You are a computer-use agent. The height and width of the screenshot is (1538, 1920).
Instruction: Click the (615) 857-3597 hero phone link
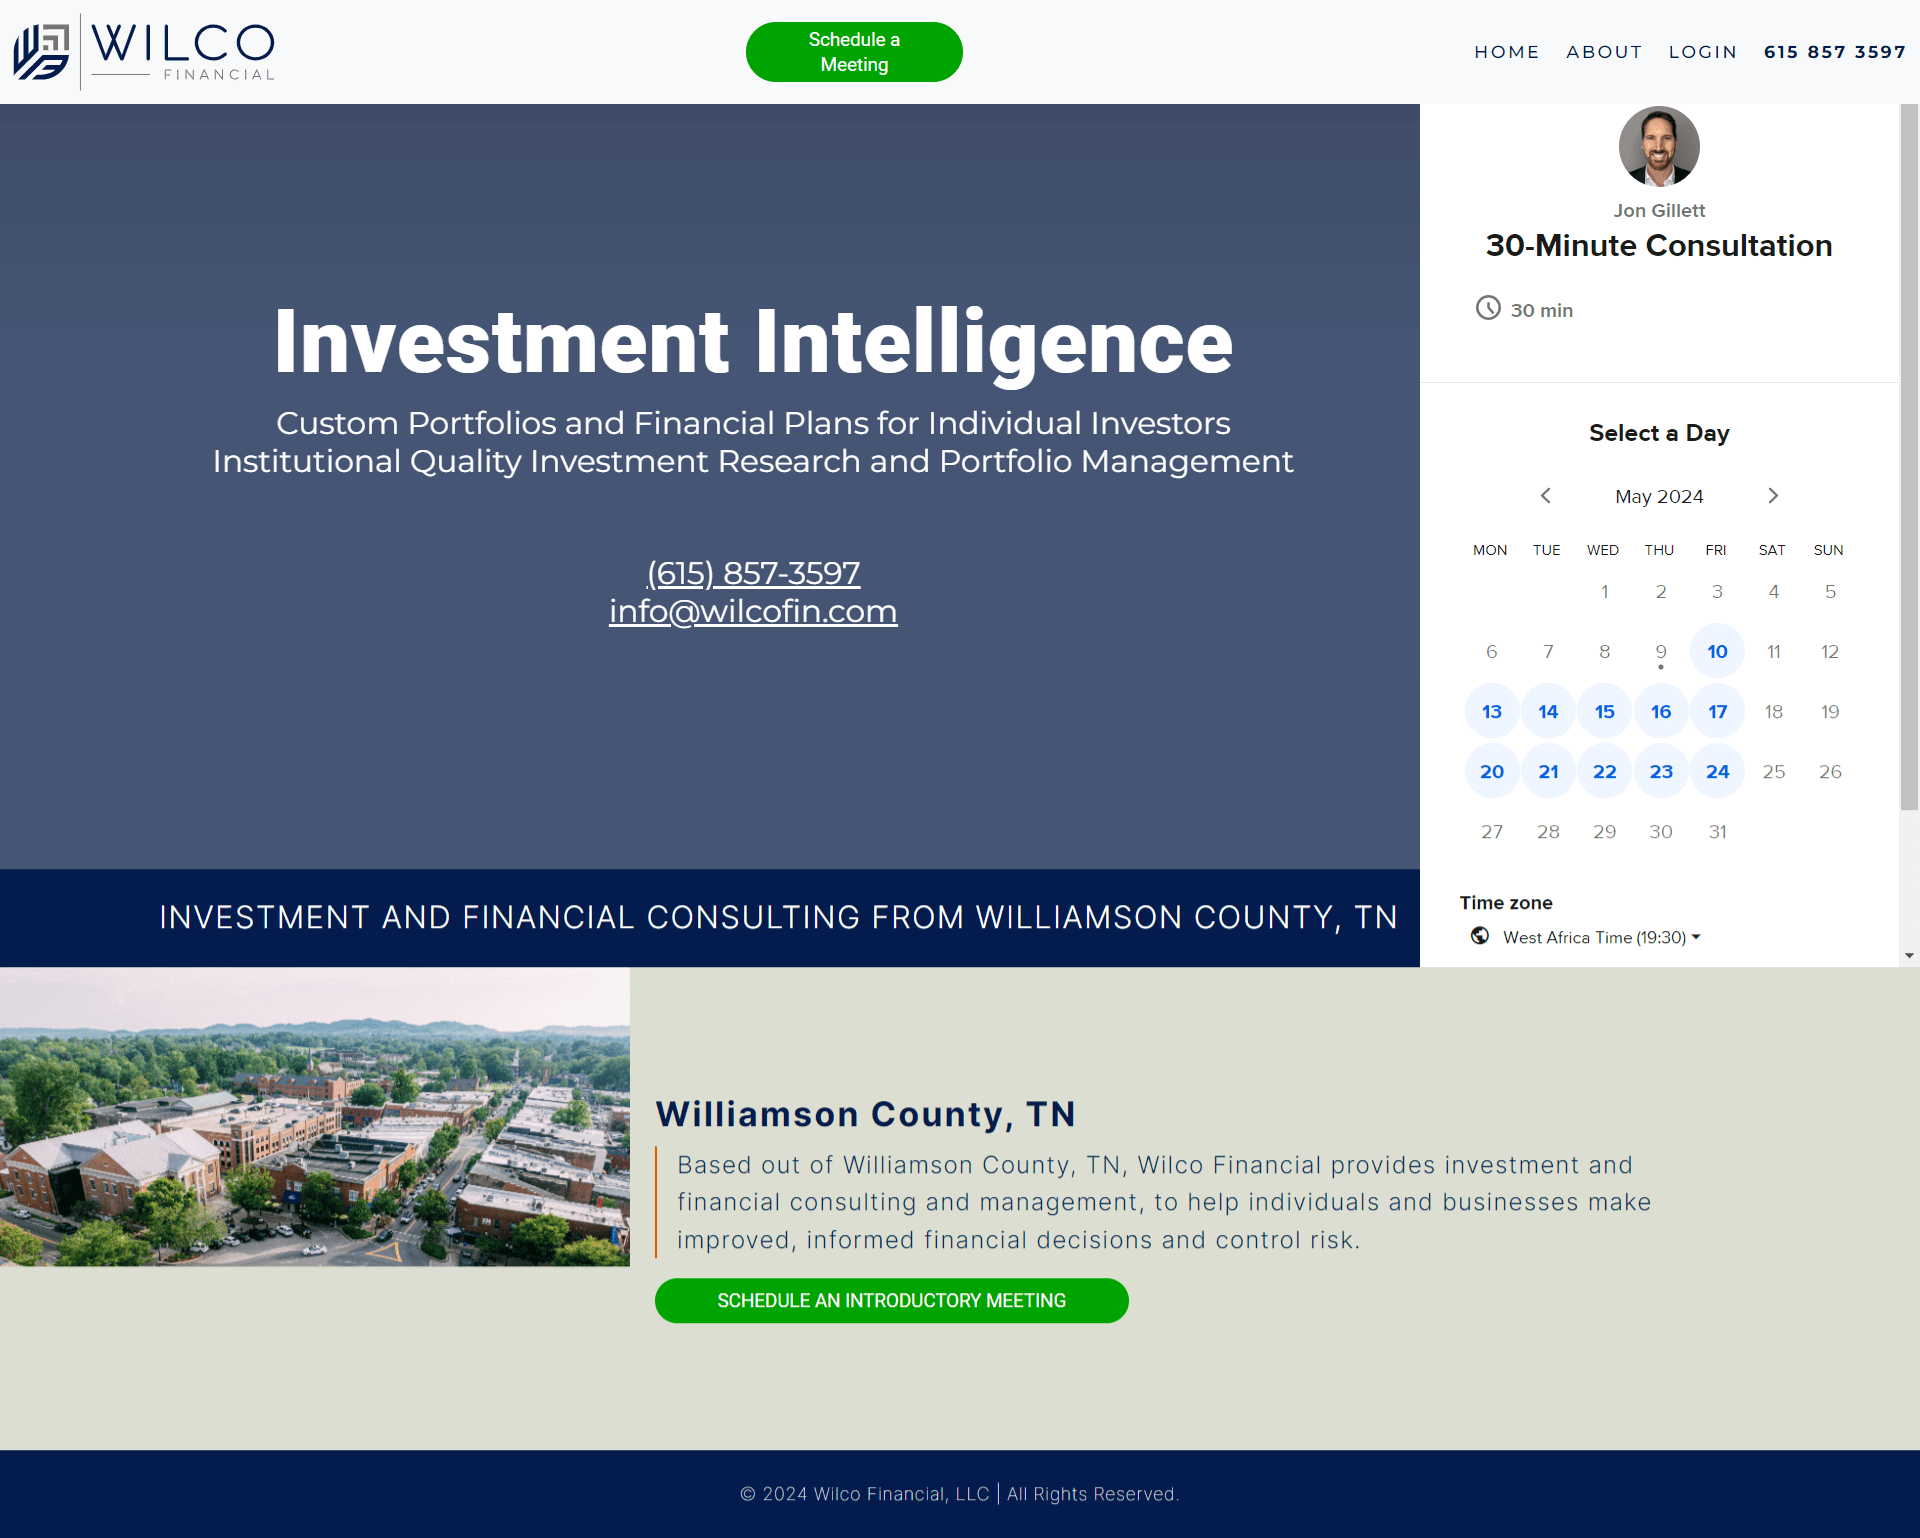tap(753, 573)
